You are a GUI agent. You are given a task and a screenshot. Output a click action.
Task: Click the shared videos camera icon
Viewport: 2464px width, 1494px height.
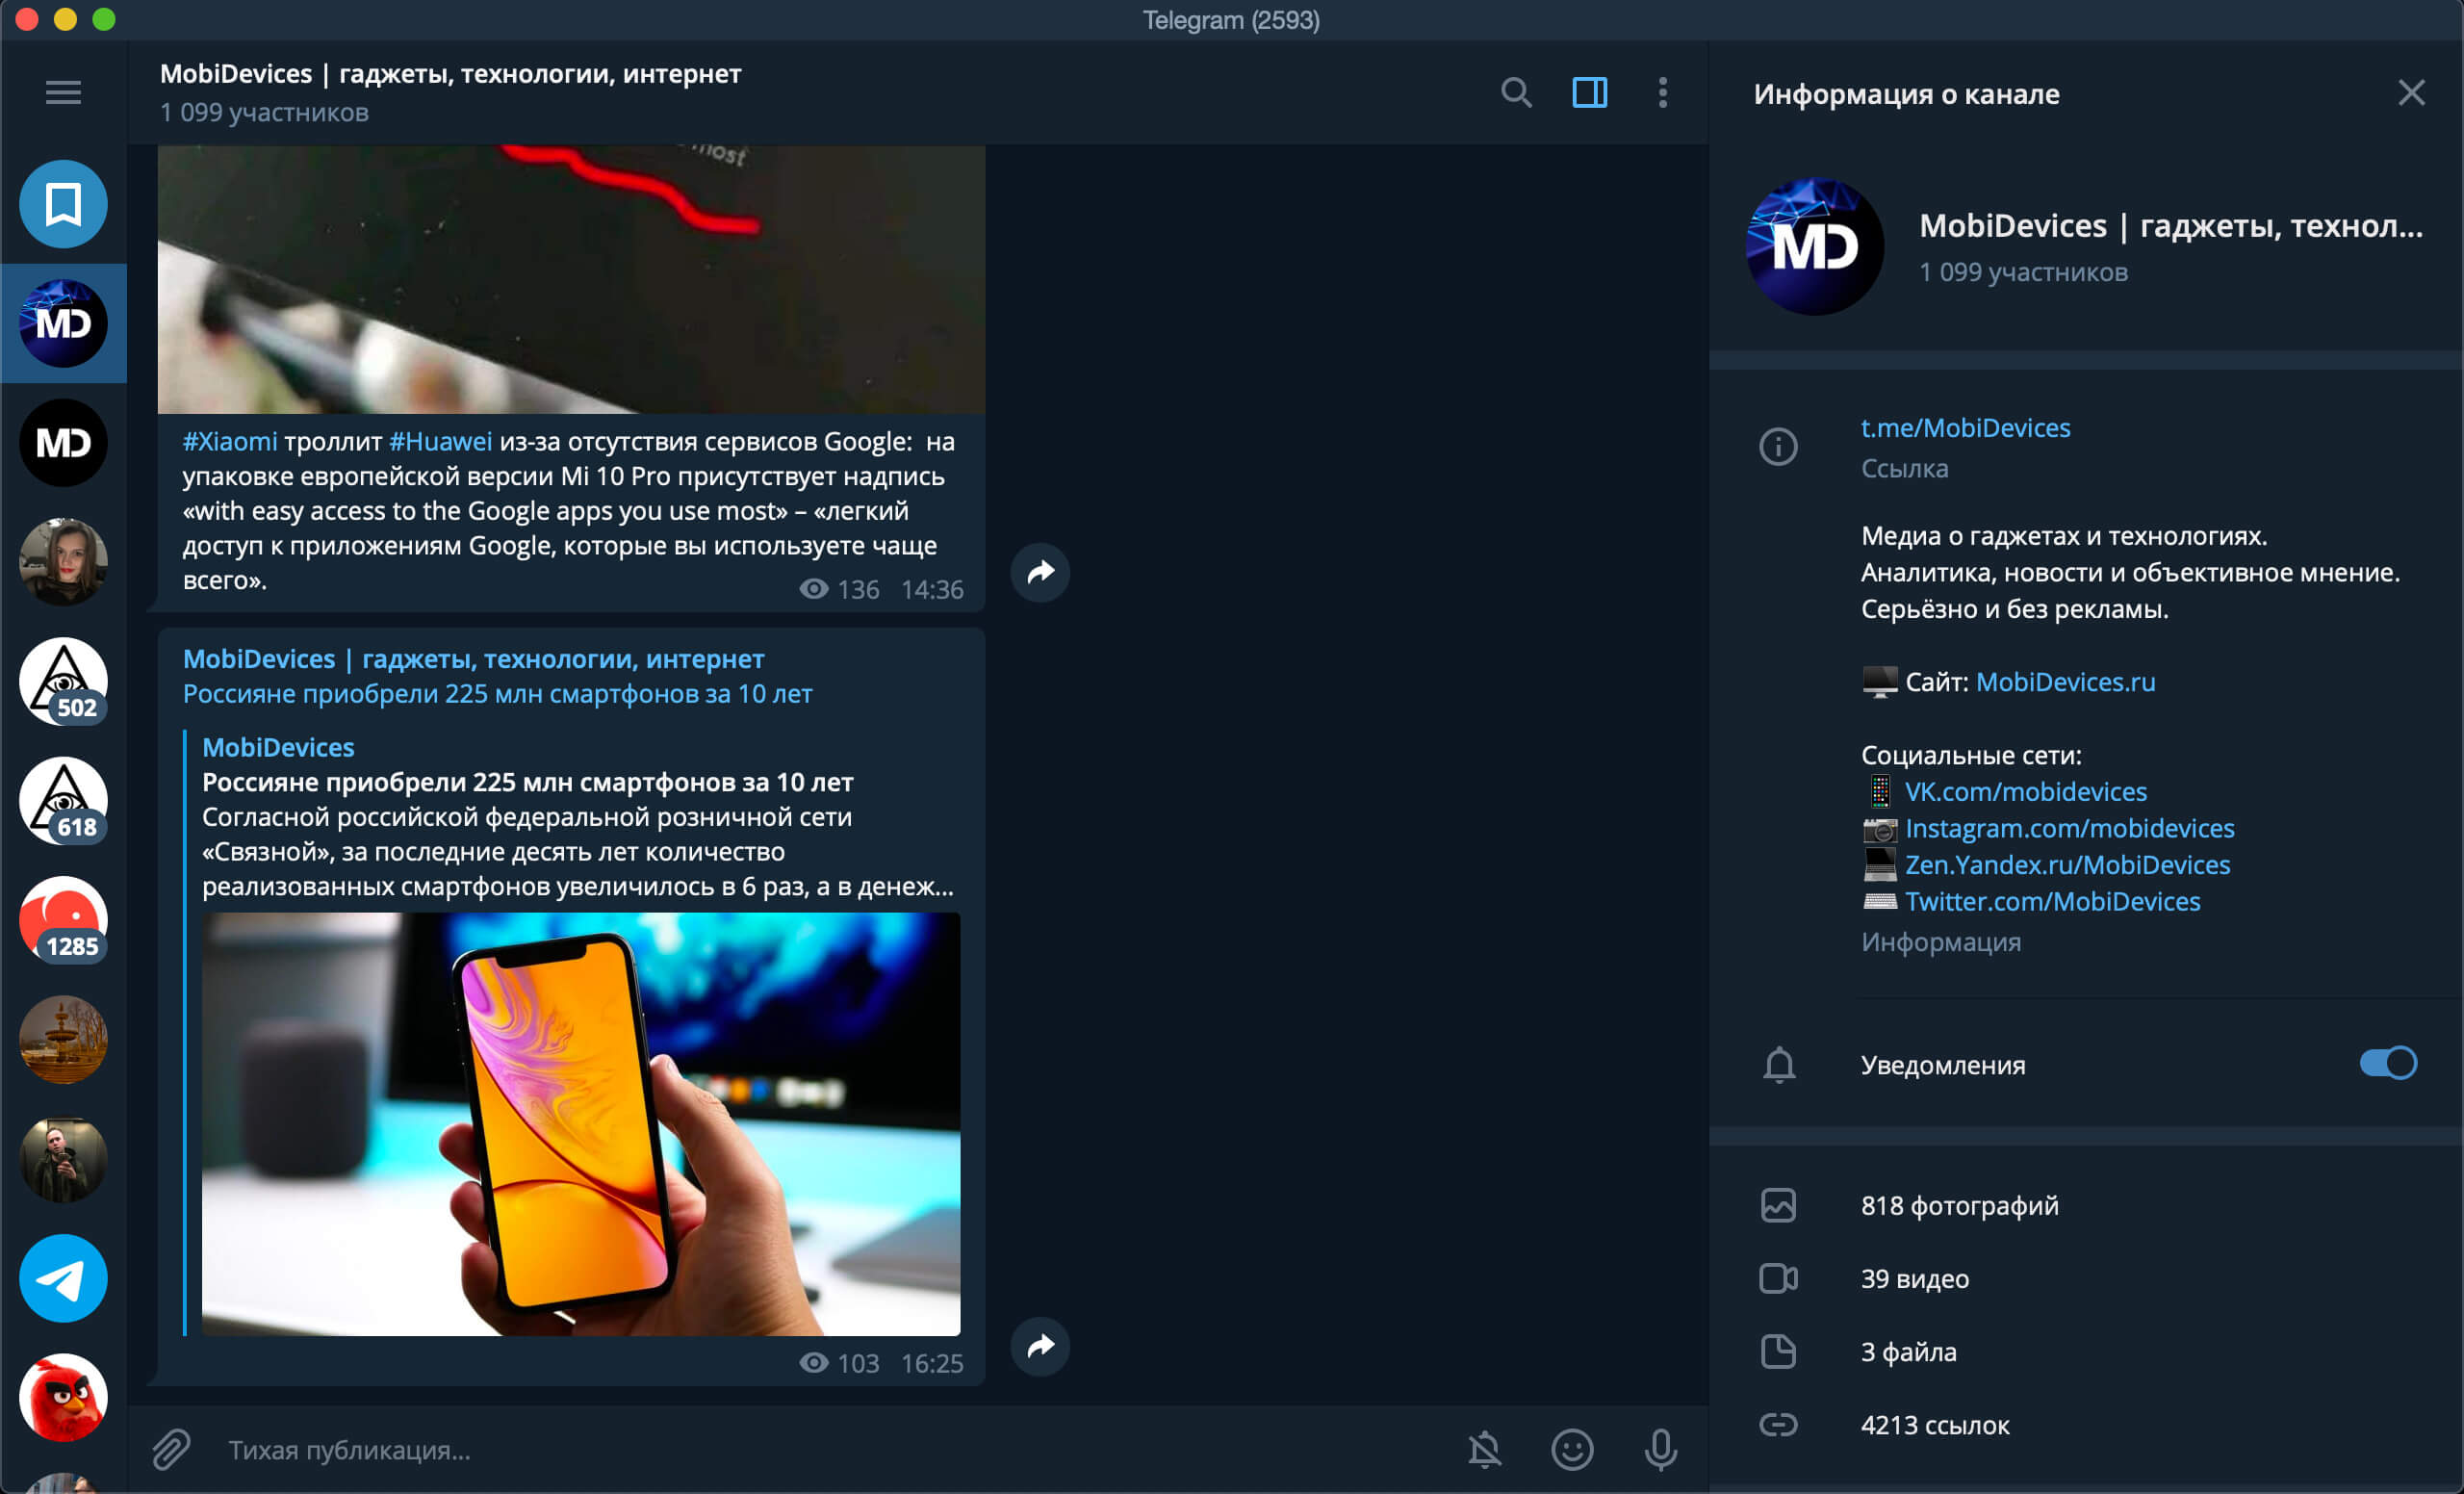click(x=1778, y=1278)
